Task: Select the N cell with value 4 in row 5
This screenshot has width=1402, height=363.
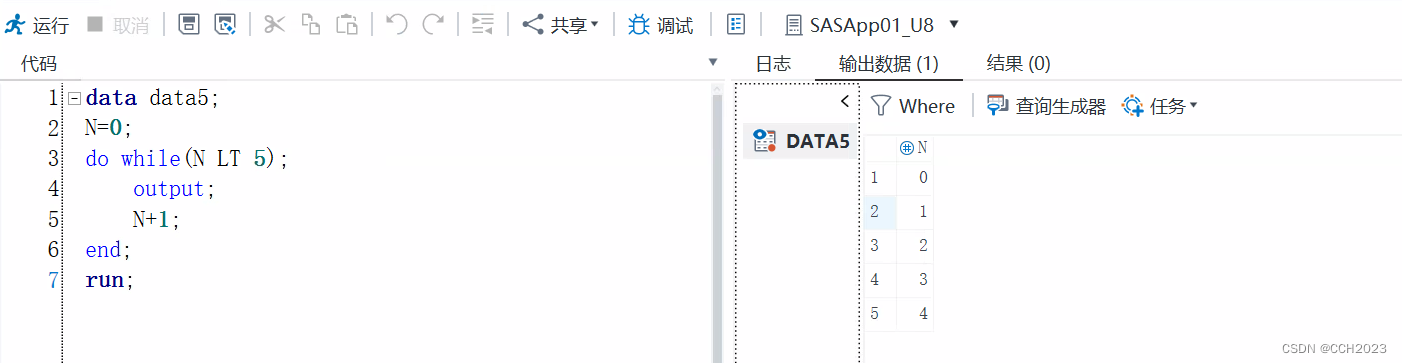Action: 915,313
